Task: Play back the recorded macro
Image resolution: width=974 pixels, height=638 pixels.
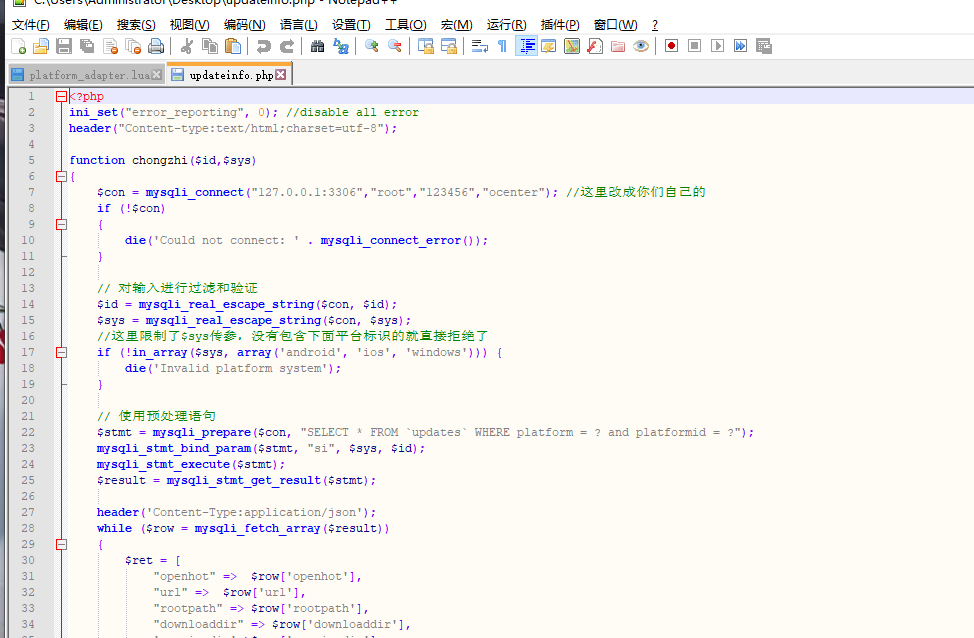Action: point(717,46)
